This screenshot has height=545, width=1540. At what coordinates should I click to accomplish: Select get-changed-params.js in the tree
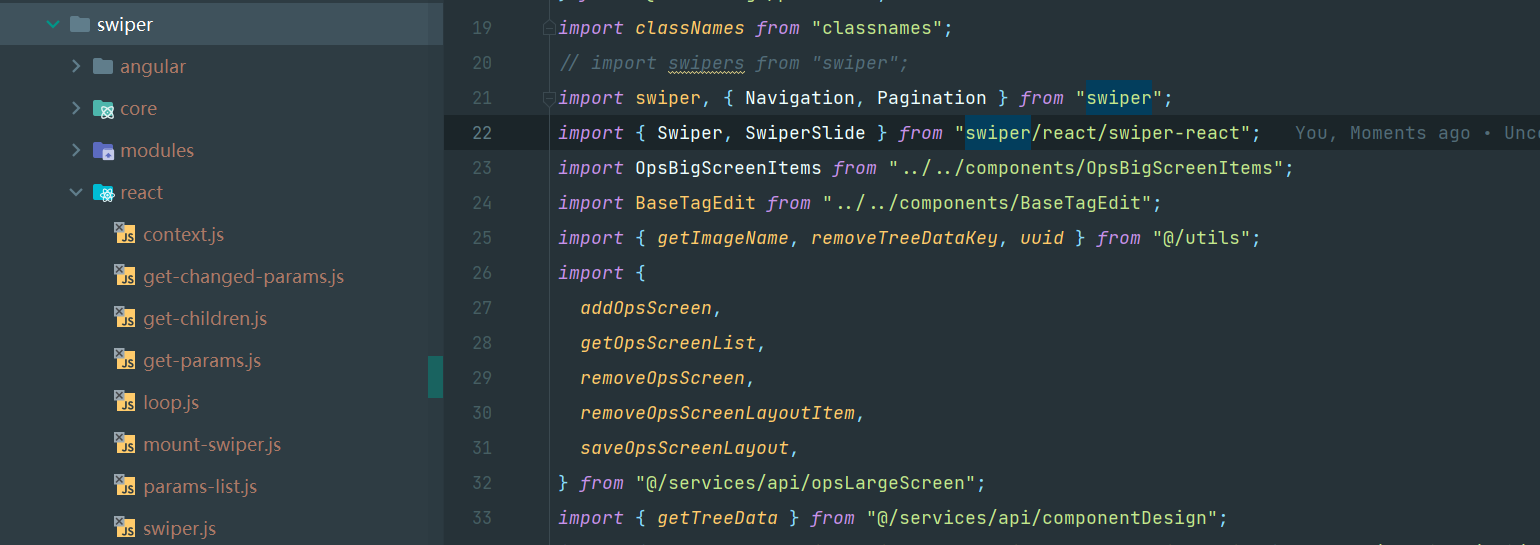pyautogui.click(x=243, y=276)
